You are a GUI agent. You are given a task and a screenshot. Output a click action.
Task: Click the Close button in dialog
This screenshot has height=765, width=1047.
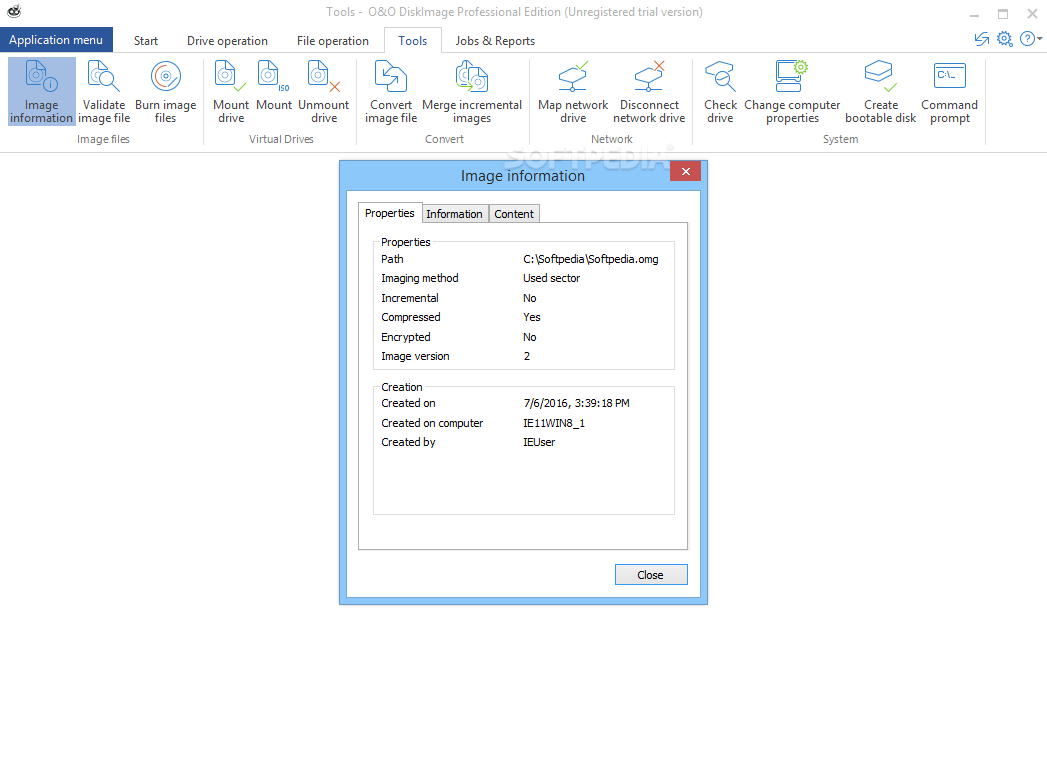pyautogui.click(x=651, y=575)
